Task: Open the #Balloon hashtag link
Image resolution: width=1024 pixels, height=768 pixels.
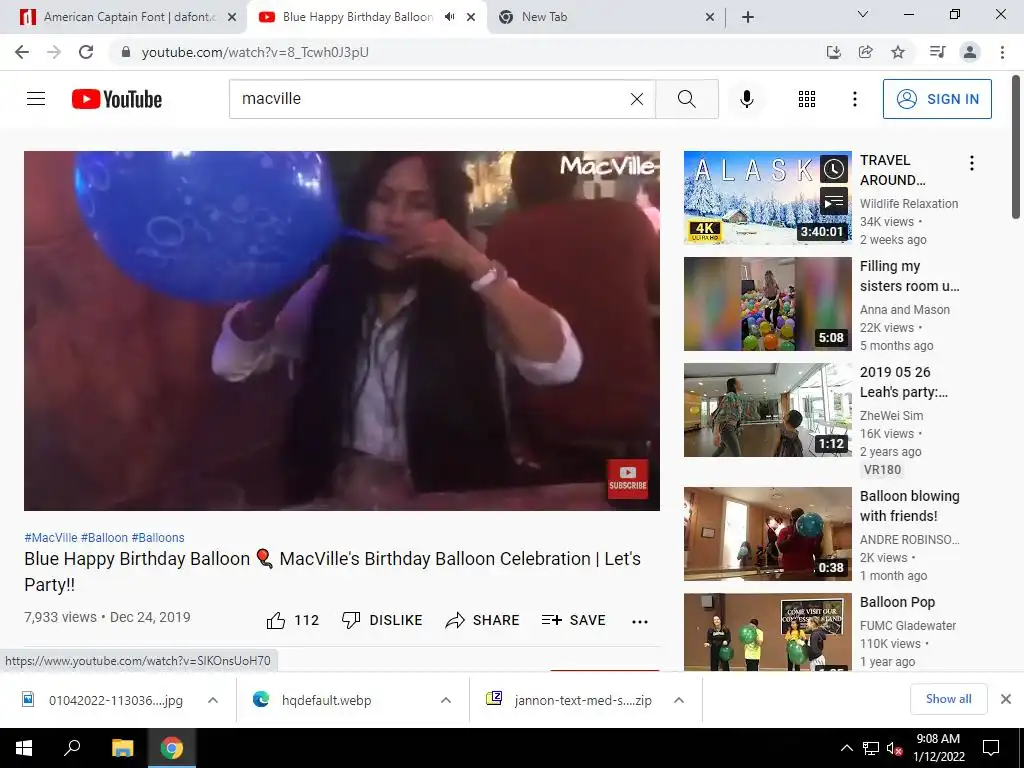Action: [104, 537]
